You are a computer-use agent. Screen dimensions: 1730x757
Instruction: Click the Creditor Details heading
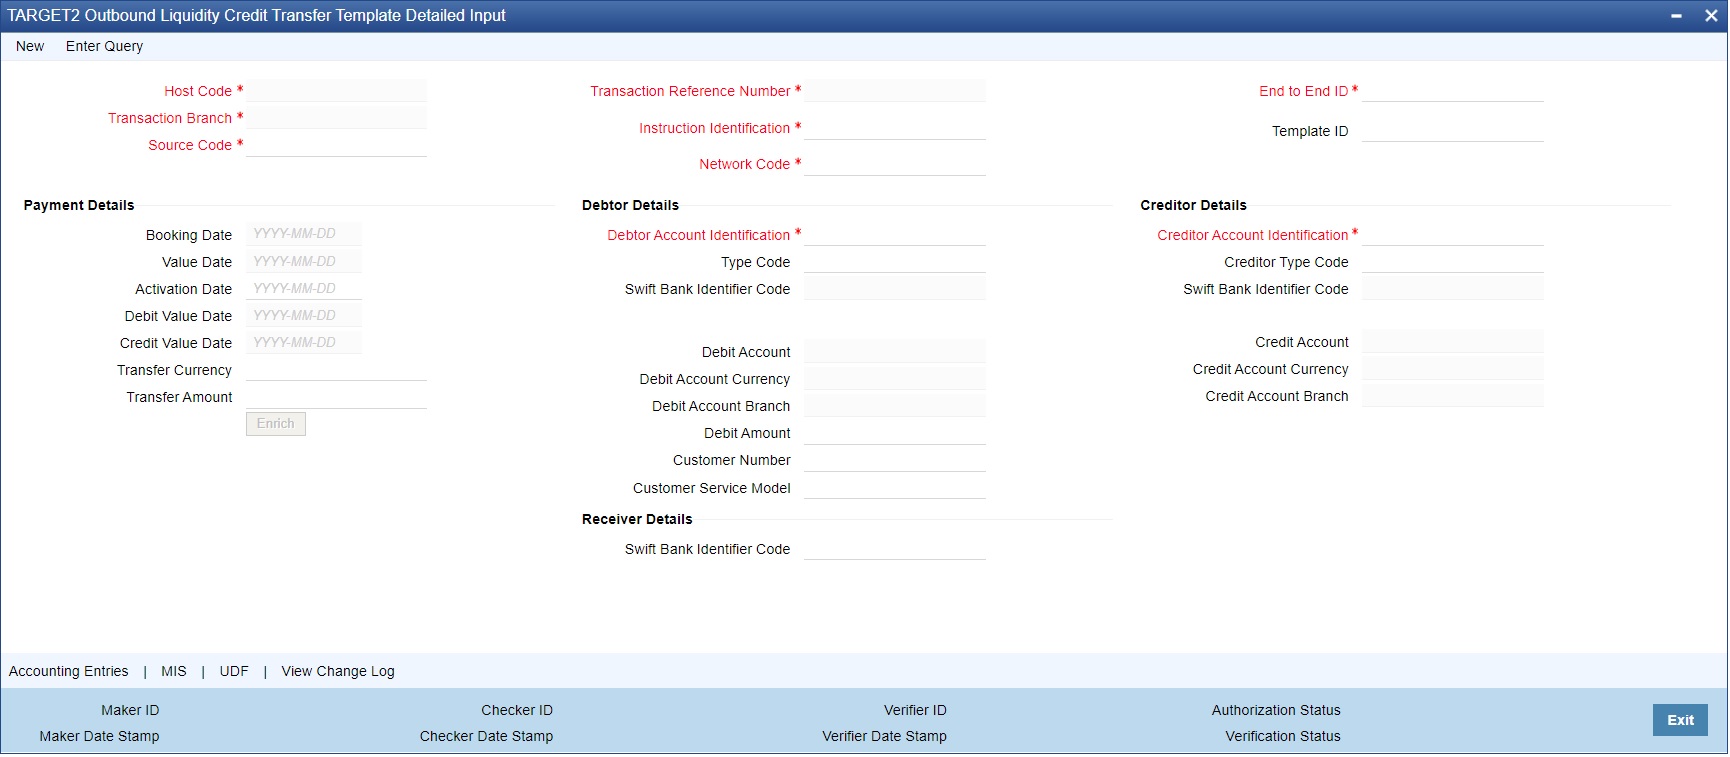pos(1193,205)
